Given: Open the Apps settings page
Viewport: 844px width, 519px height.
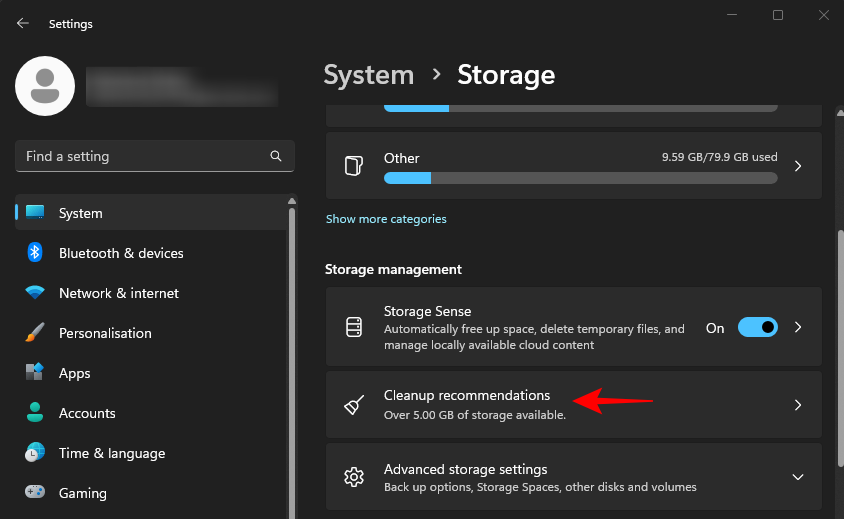Looking at the screenshot, I should click(x=74, y=373).
